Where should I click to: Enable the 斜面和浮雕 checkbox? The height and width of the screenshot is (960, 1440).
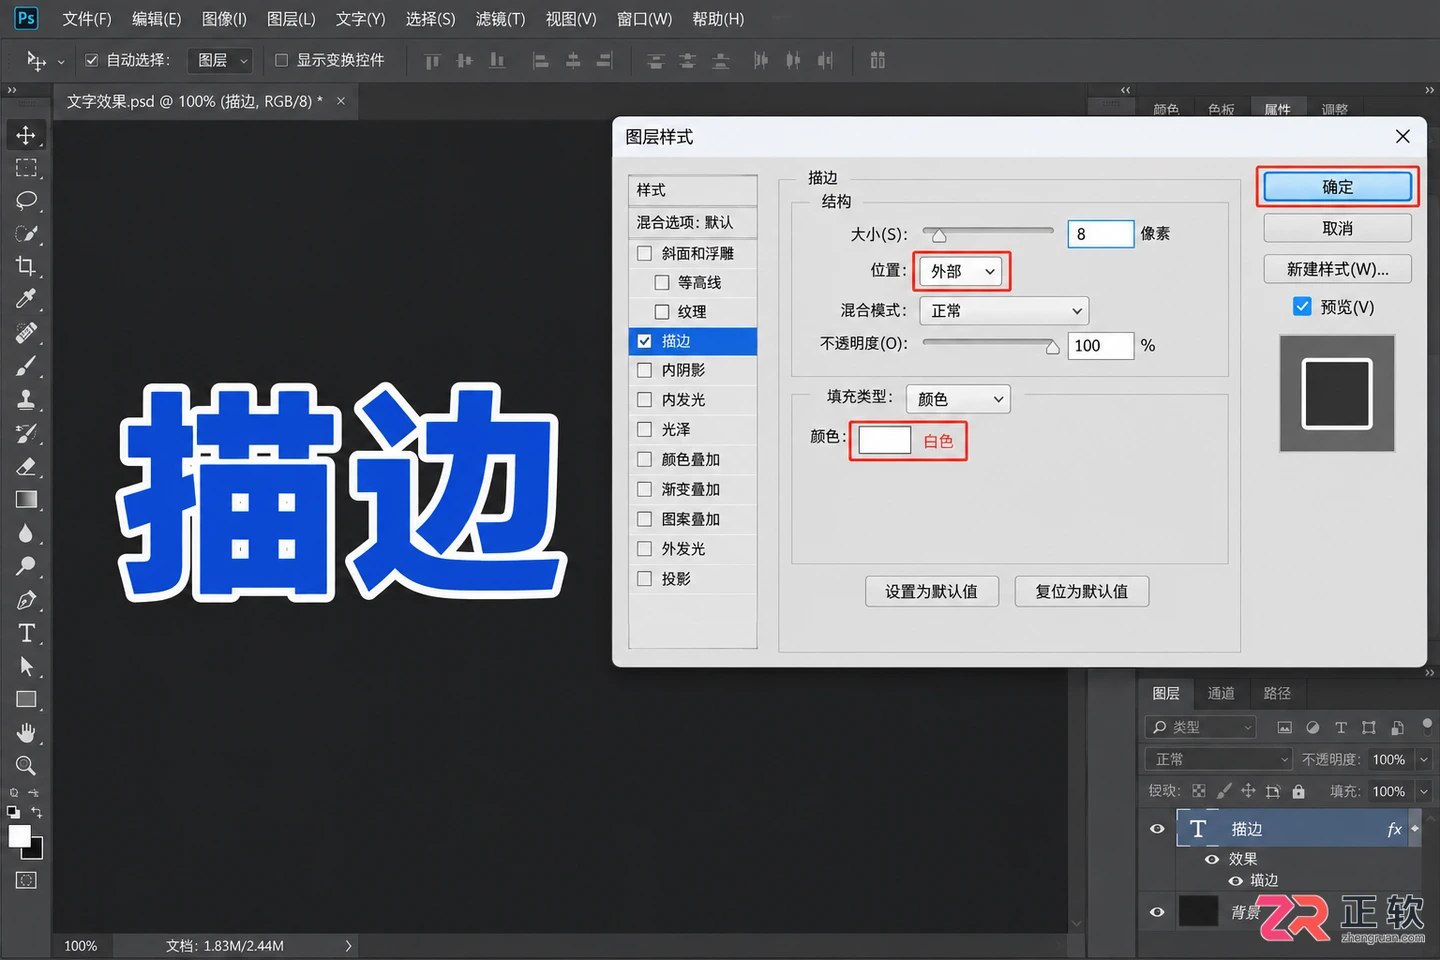[x=645, y=253]
